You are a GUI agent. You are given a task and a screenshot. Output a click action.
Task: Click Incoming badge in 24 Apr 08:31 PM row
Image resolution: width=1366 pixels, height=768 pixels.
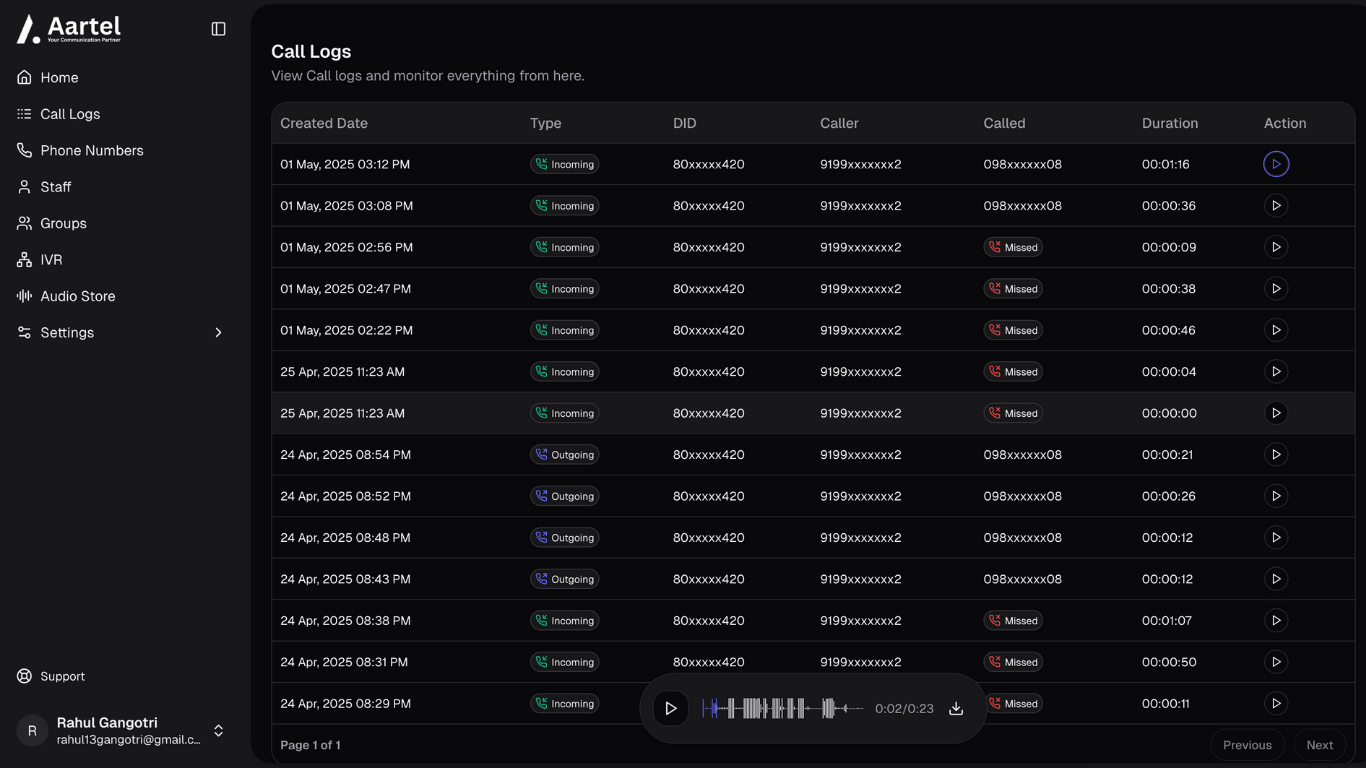coord(564,662)
